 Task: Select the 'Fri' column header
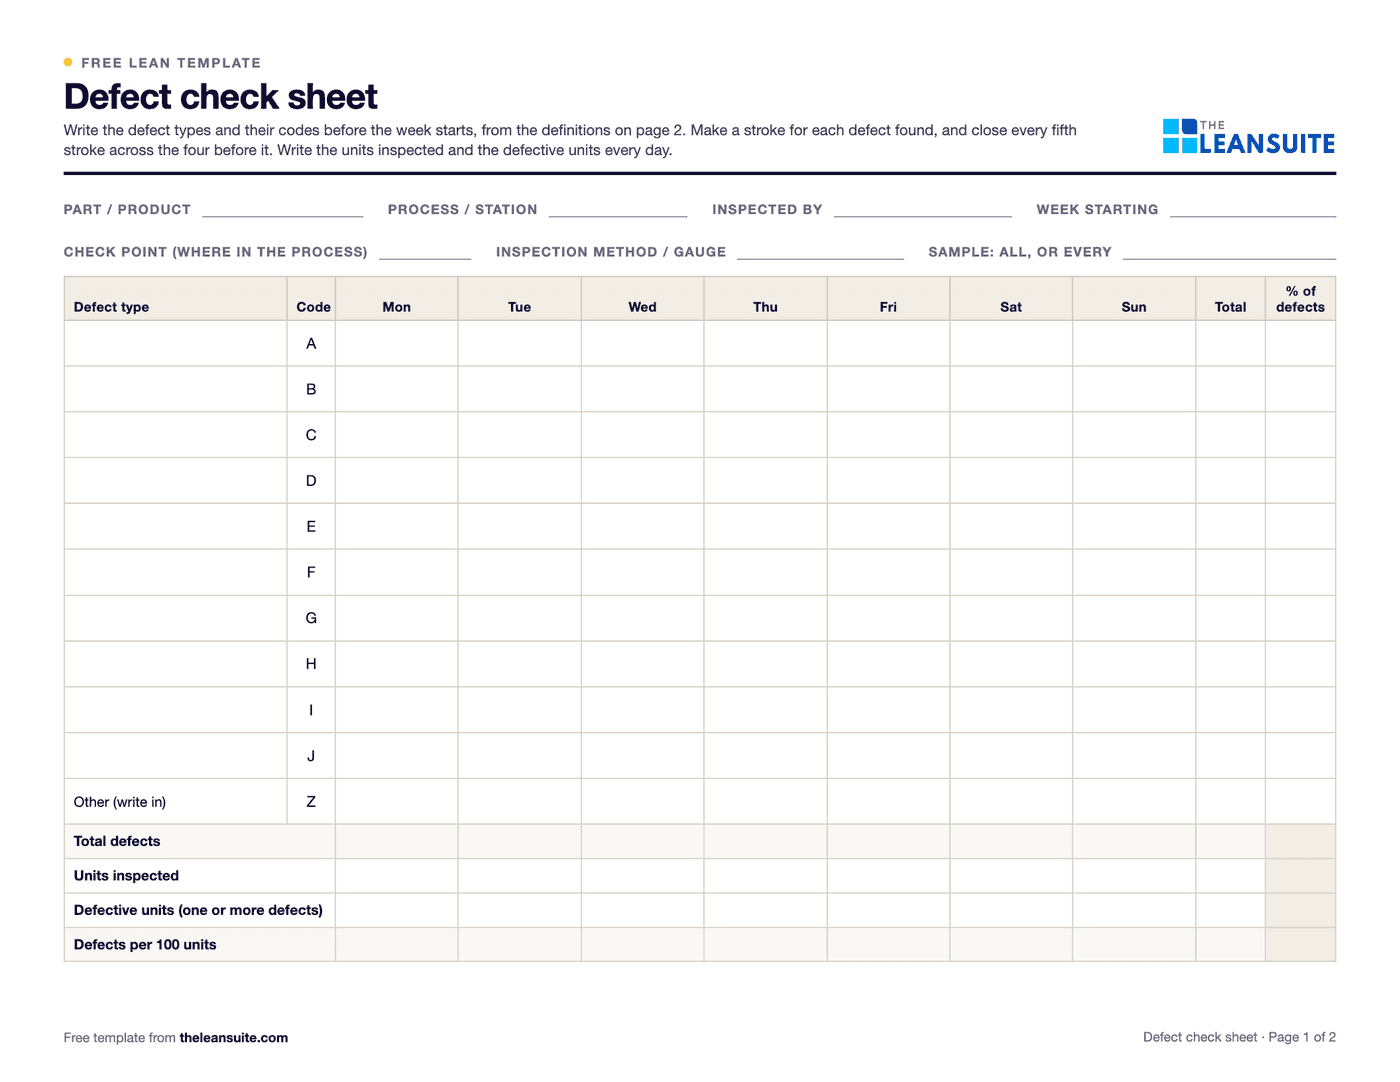pyautogui.click(x=889, y=299)
